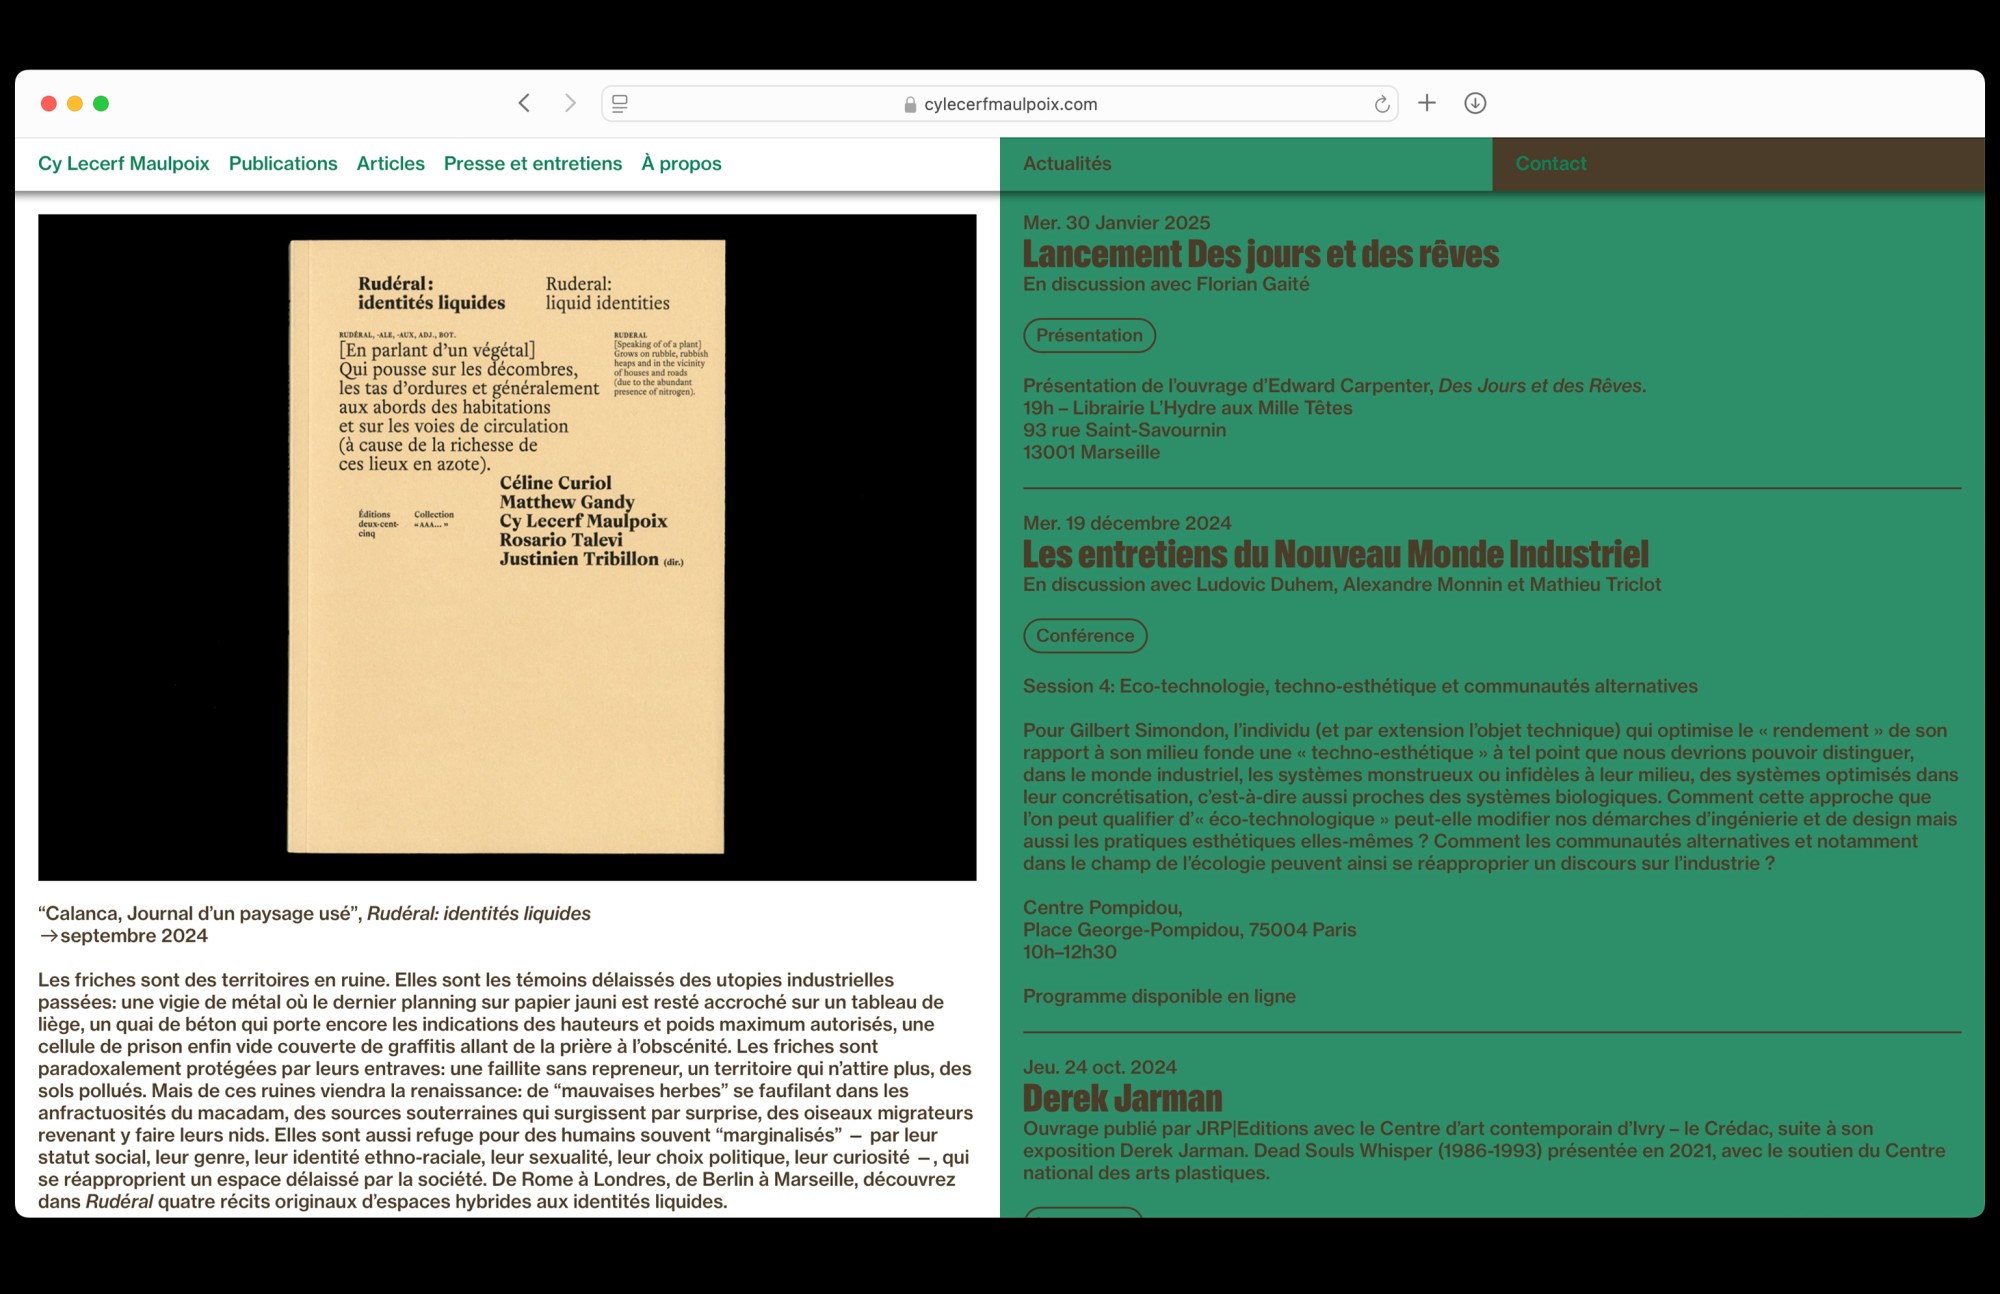
Task: Switch to the Actualités tab
Action: pos(1067,164)
